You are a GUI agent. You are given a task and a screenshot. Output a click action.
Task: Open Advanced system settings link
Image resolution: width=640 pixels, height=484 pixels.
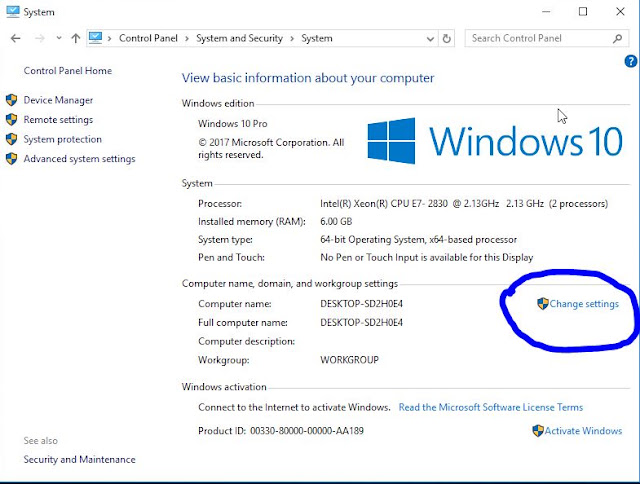(79, 159)
